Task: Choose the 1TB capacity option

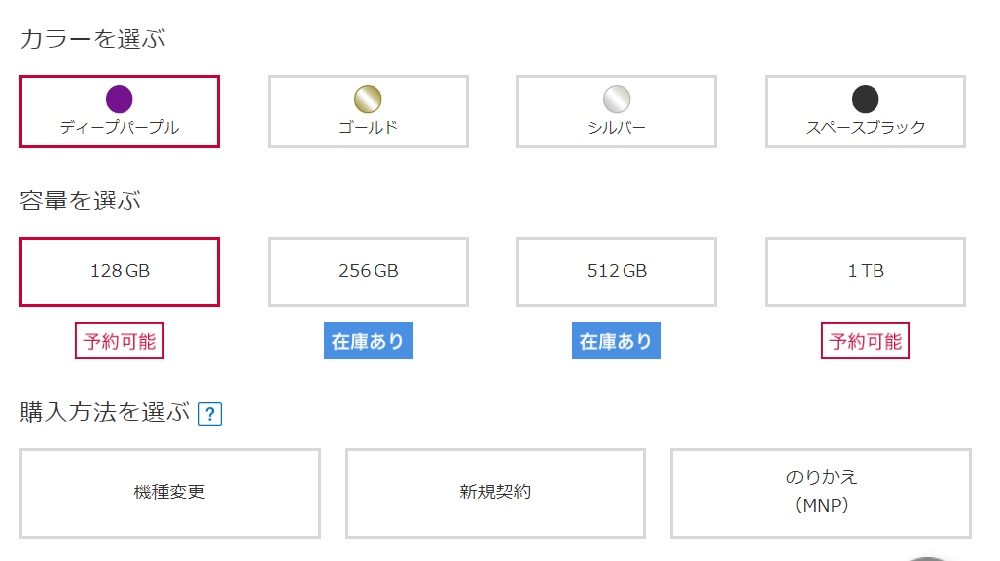Action: coord(865,272)
